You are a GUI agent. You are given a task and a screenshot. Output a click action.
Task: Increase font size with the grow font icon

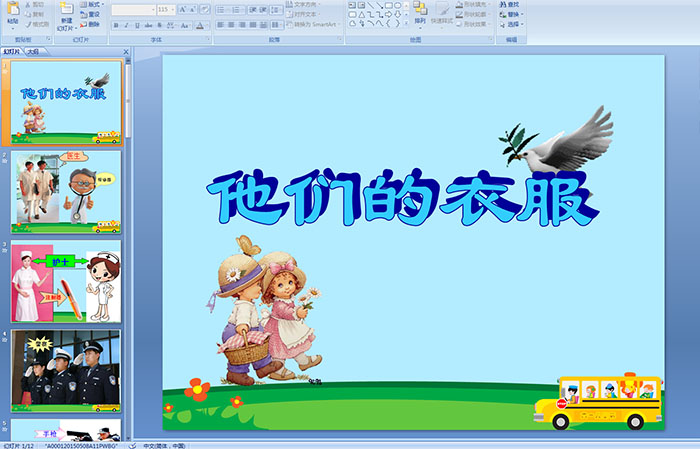pos(183,9)
